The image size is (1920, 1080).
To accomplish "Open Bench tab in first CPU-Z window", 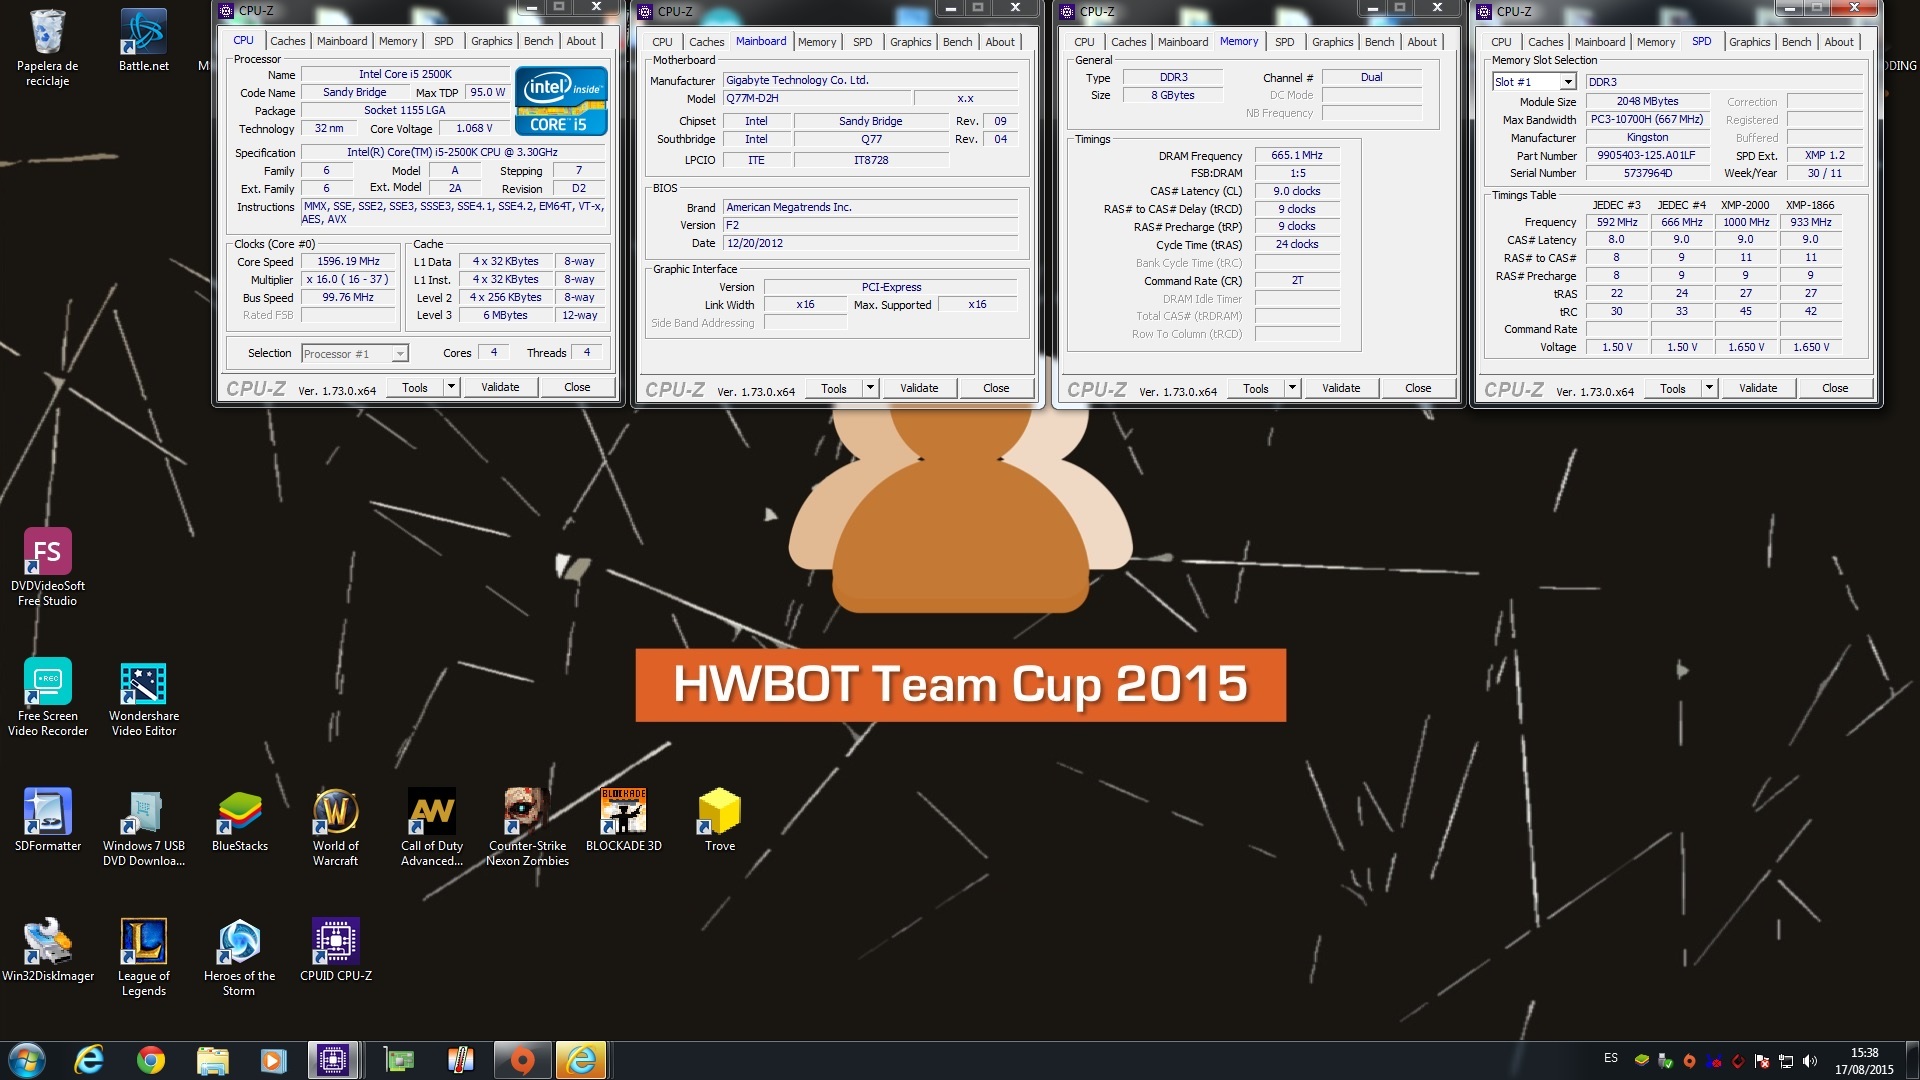I will tap(538, 41).
